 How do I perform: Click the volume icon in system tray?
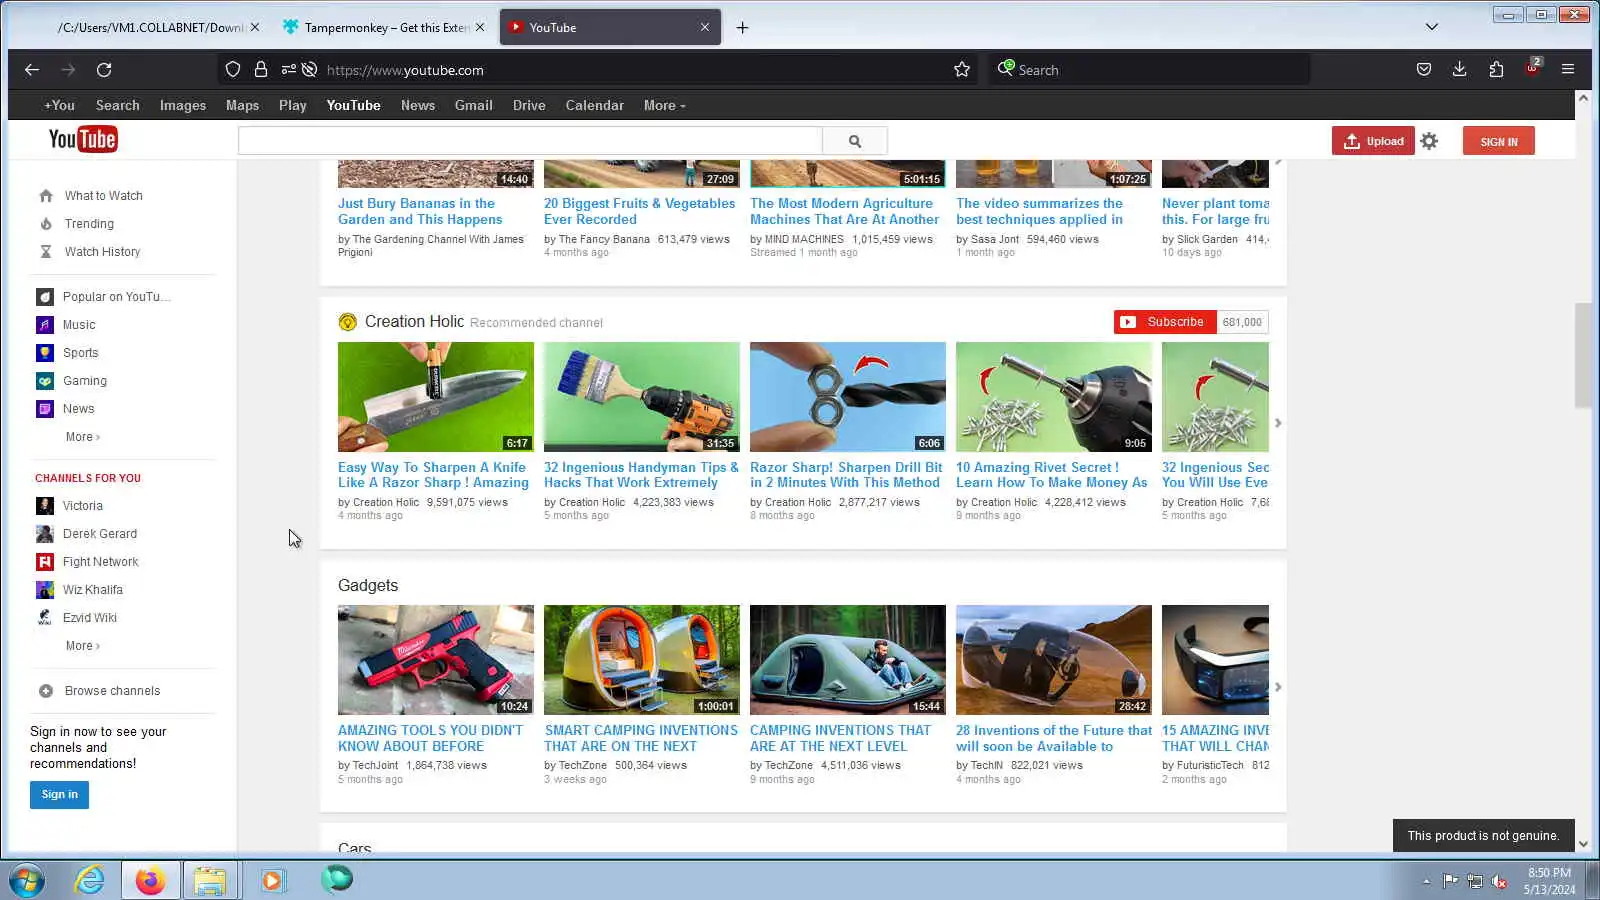click(1499, 881)
